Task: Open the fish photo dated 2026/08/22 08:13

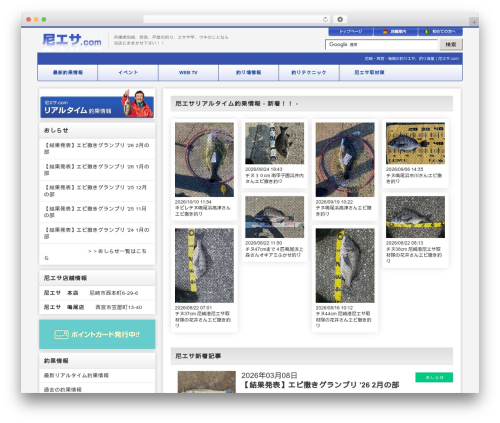Action: tap(415, 217)
